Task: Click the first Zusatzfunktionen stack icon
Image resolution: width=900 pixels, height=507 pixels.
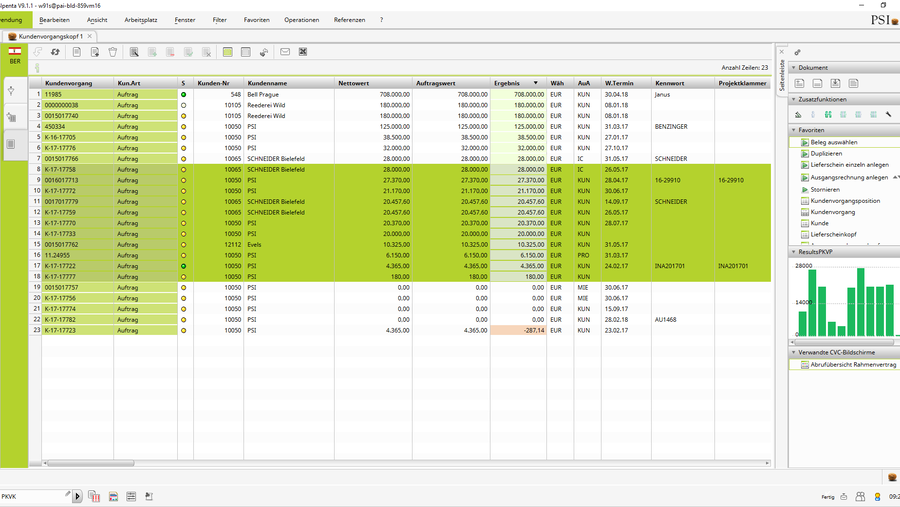Action: pos(798,115)
